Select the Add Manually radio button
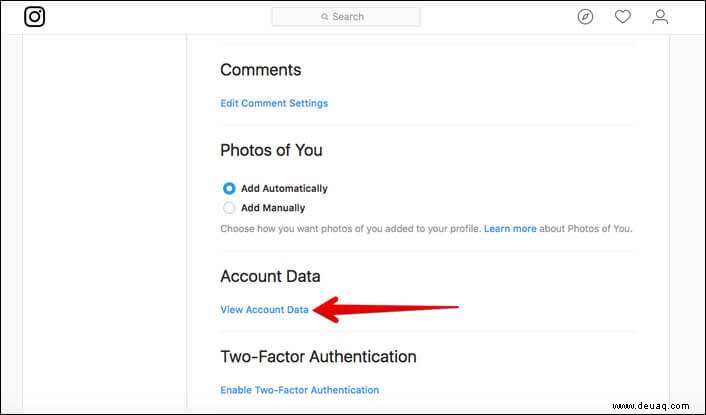 coord(229,208)
